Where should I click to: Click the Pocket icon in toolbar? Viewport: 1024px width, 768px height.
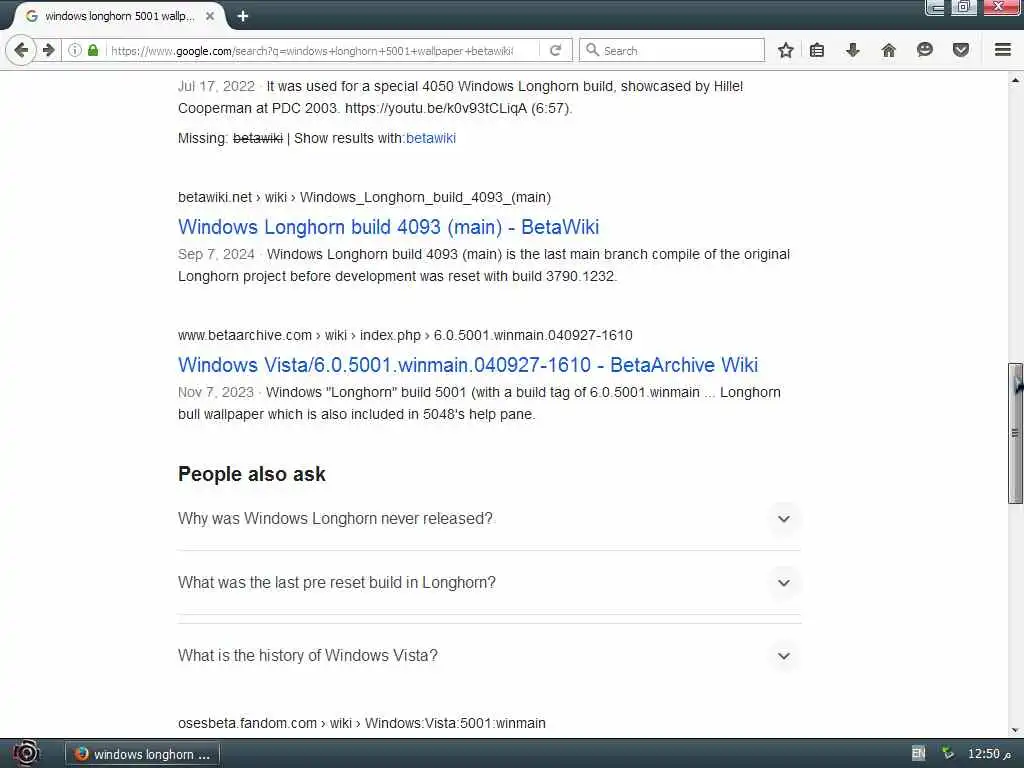(x=961, y=50)
